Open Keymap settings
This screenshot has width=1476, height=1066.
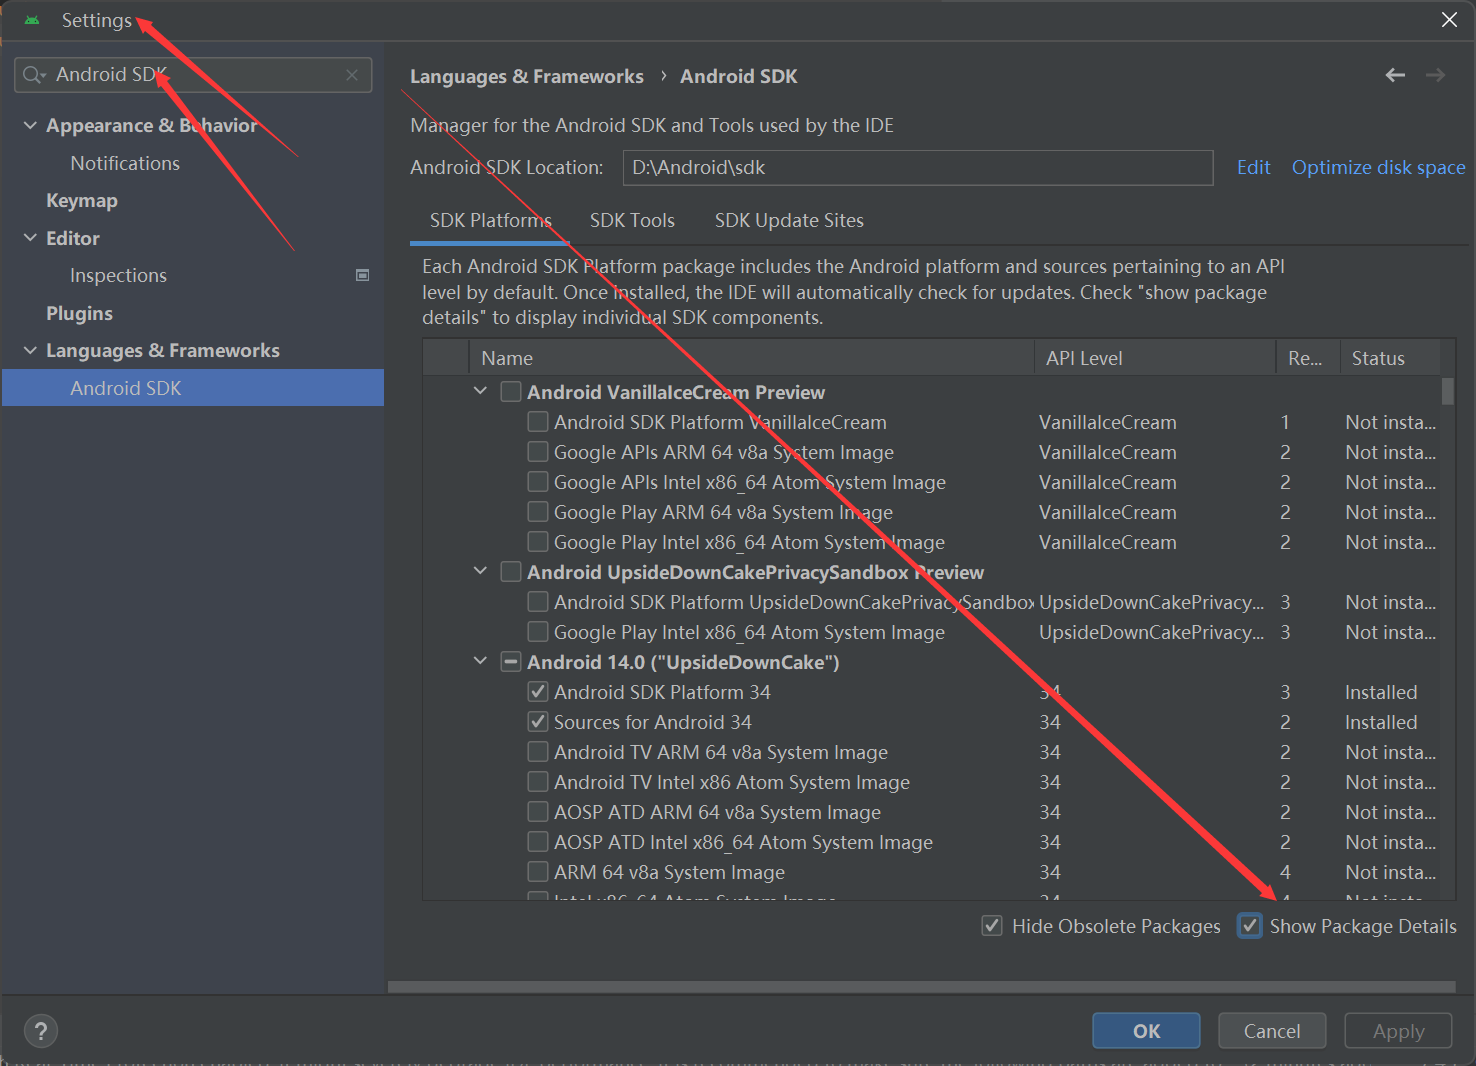[82, 200]
